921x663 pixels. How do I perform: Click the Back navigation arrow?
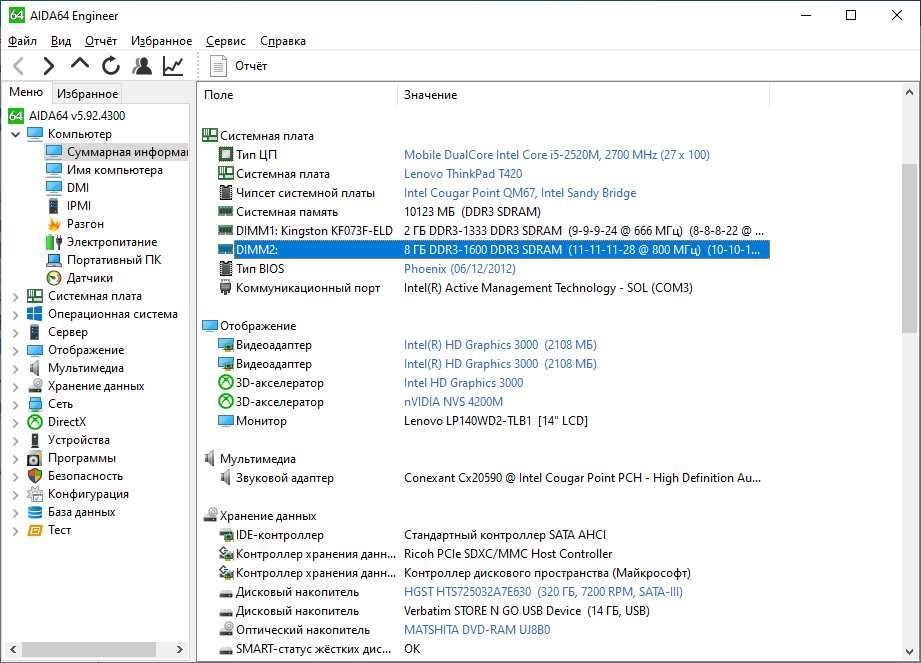[x=19, y=66]
